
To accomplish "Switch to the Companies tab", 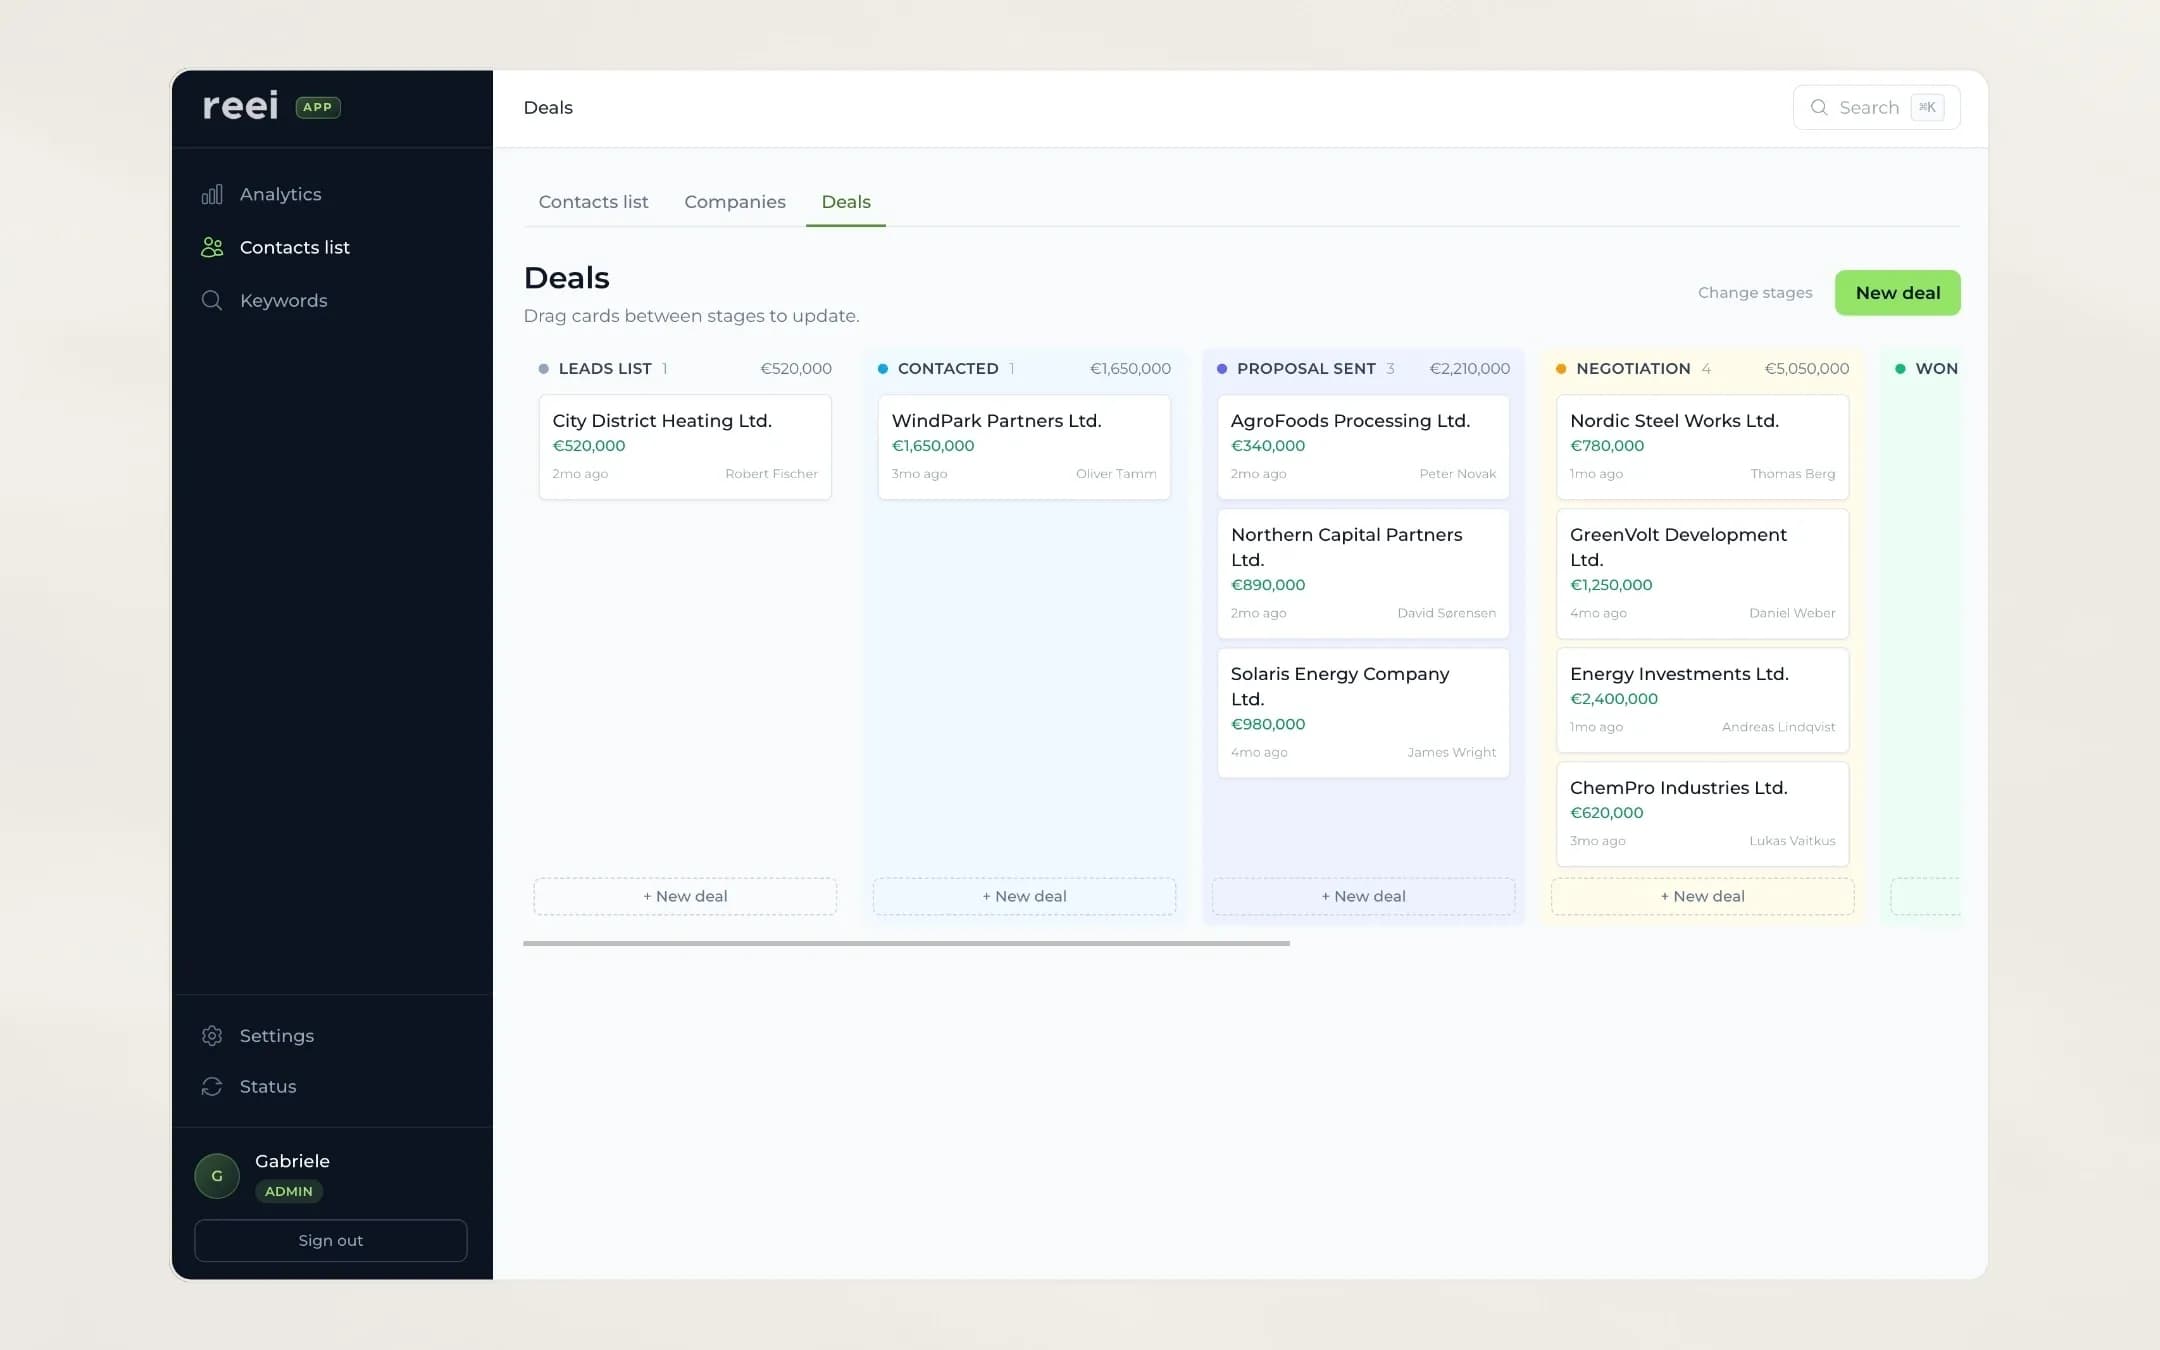I will click(x=735, y=202).
